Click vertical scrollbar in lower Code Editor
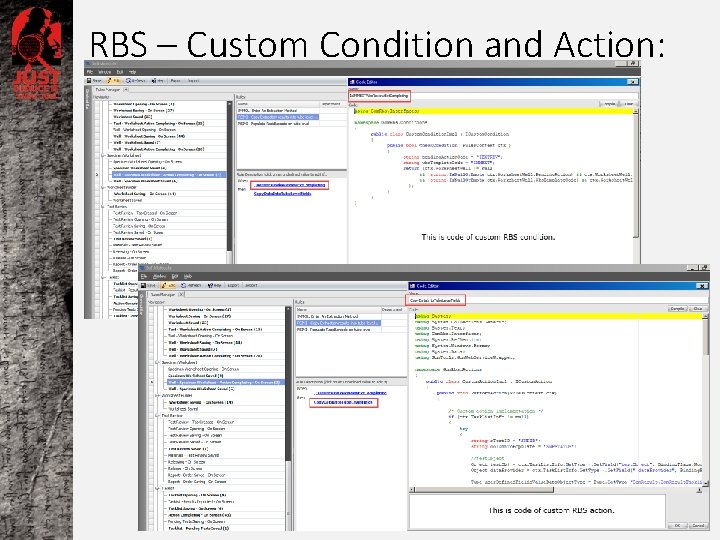 pos(705,399)
